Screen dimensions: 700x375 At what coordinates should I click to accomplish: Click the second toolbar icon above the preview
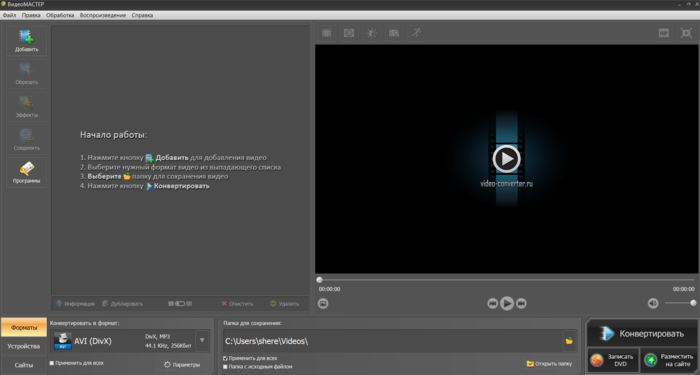click(x=349, y=33)
